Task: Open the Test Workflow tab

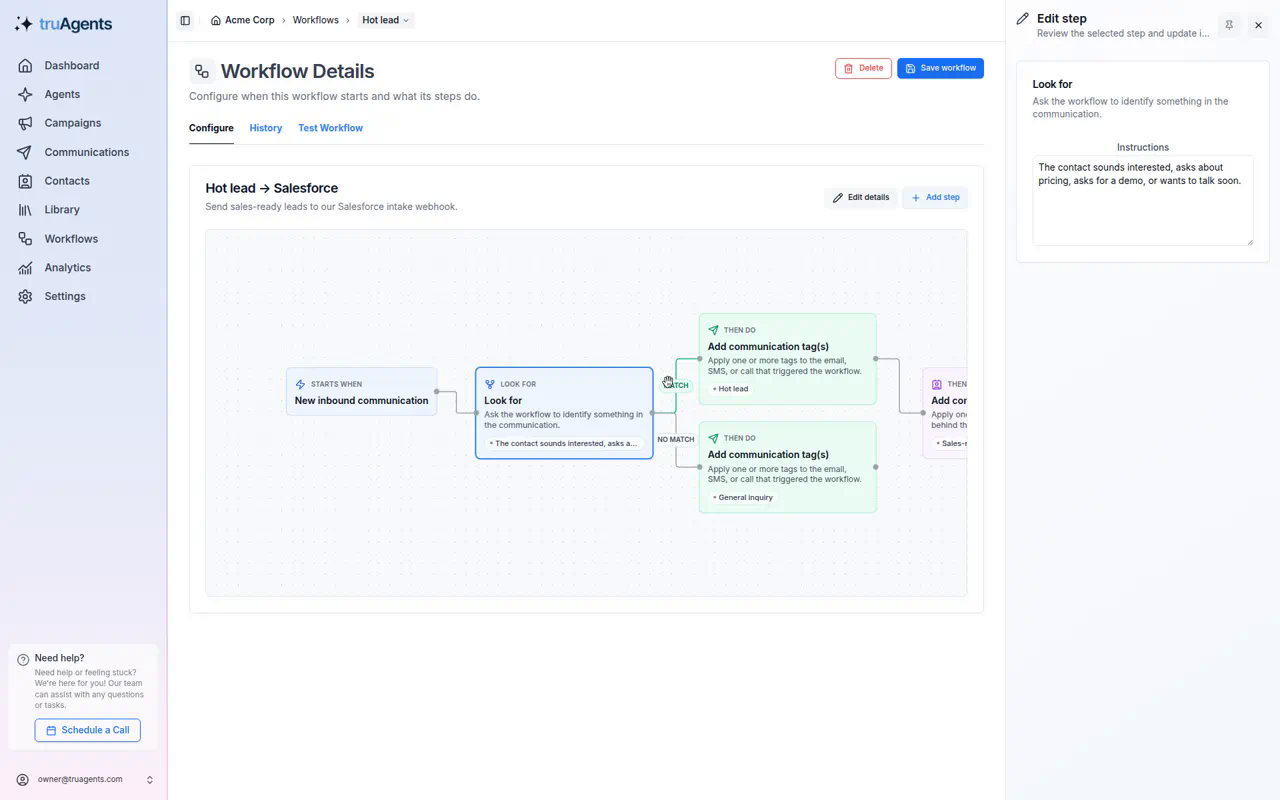Action: [330, 128]
